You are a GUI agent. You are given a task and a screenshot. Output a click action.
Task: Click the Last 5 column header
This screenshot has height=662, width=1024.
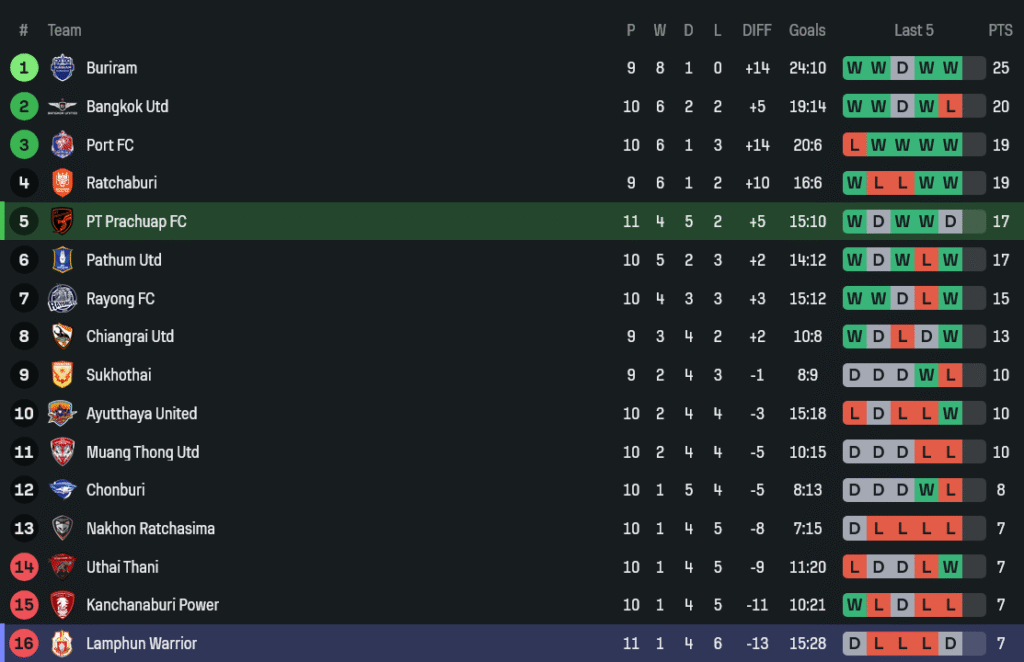914,30
